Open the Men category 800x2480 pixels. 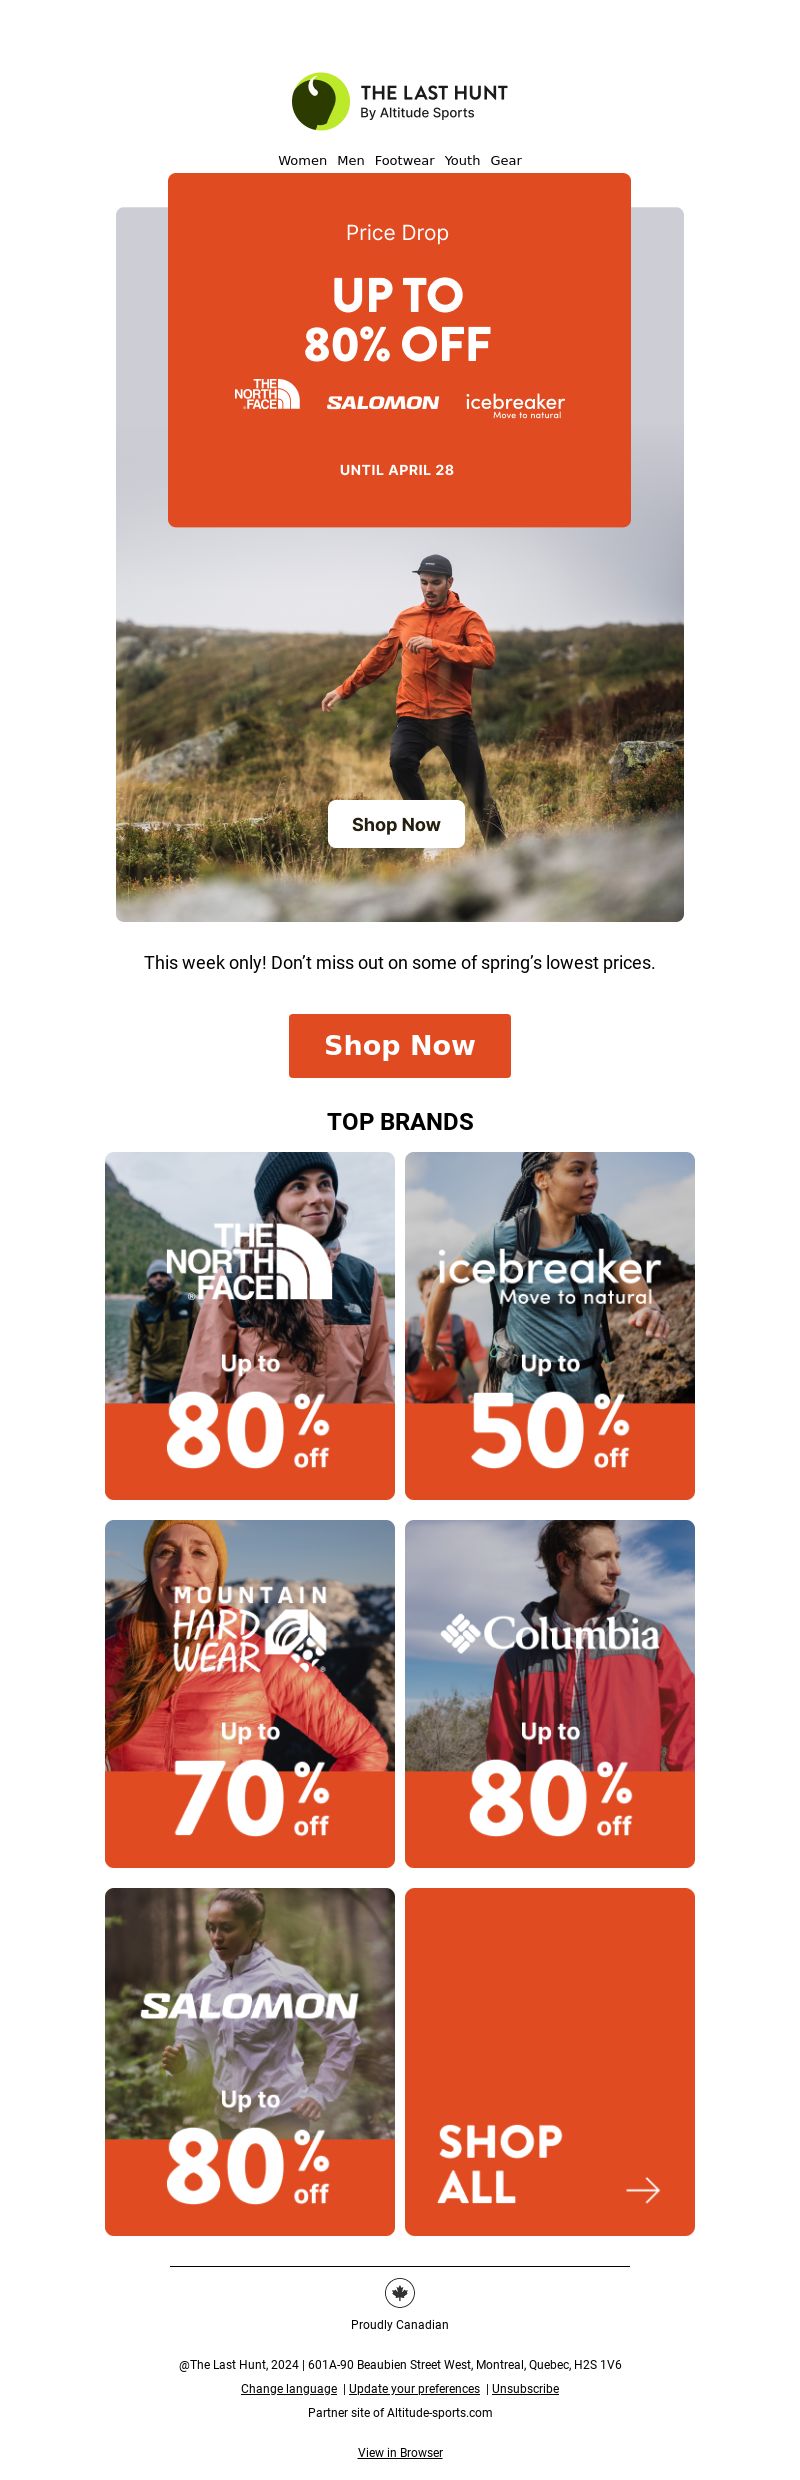click(351, 160)
